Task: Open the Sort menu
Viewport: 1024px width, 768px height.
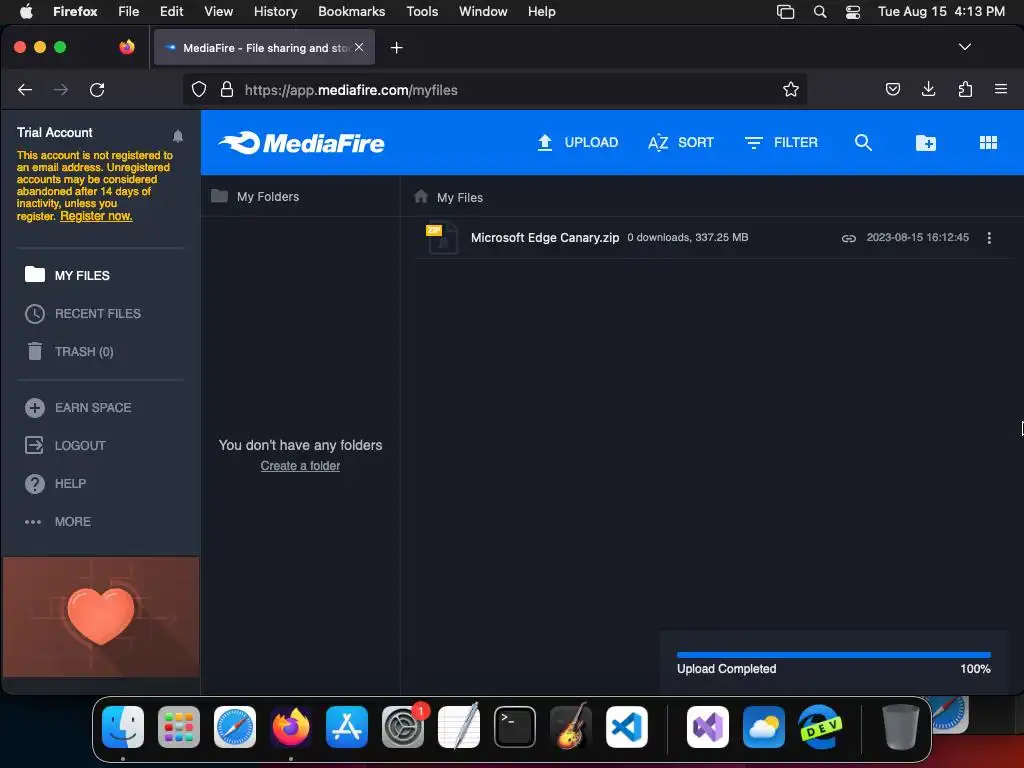Action: [x=680, y=142]
